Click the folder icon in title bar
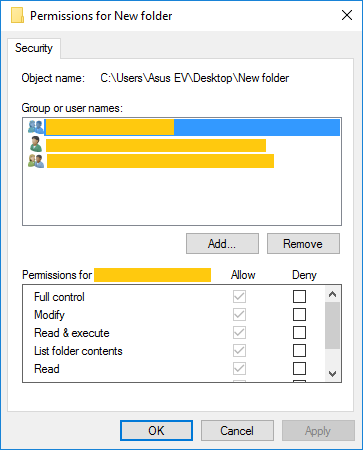 point(17,15)
